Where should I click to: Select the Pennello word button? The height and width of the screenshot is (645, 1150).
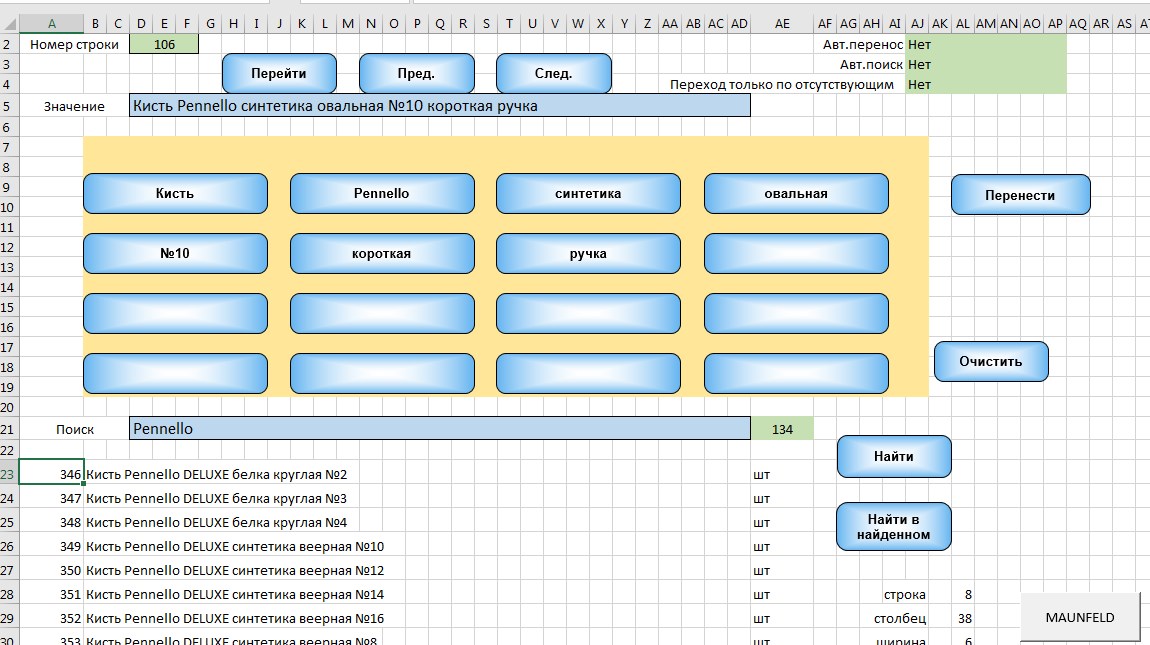click(x=382, y=194)
